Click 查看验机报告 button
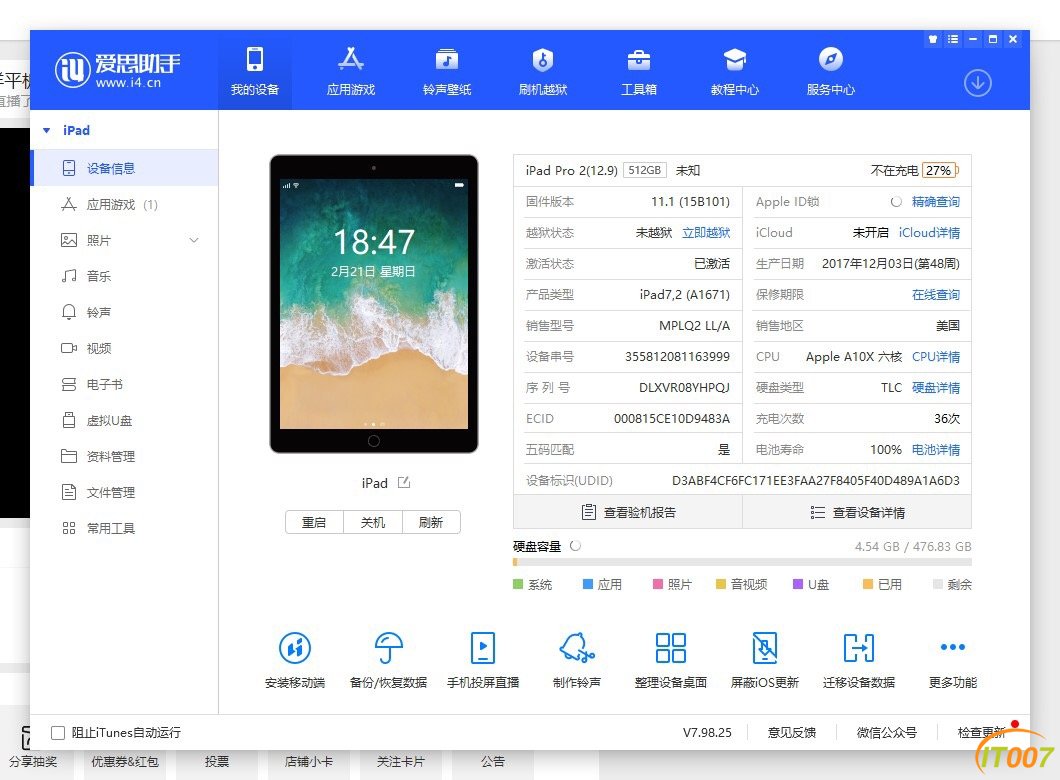 (628, 512)
